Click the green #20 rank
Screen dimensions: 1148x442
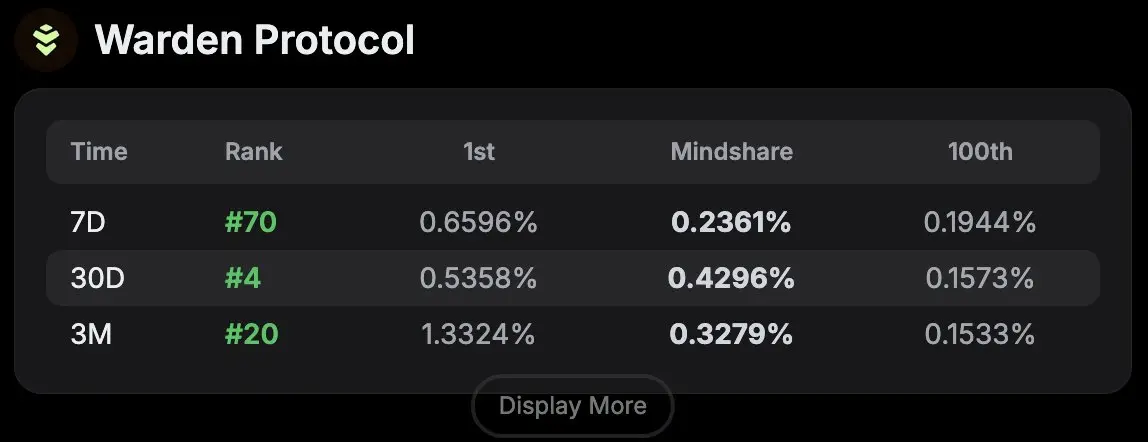[x=252, y=334]
